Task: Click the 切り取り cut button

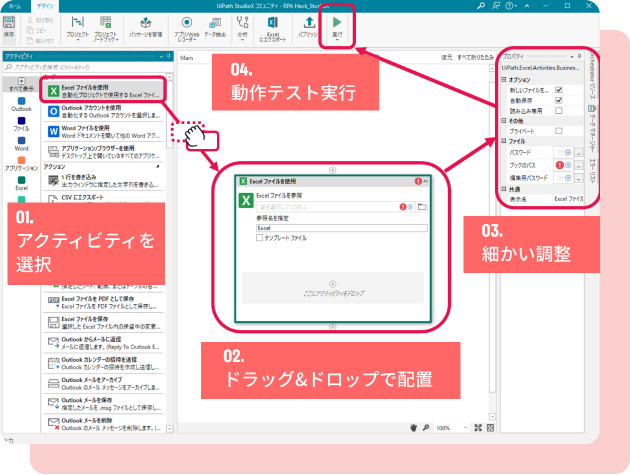Action: tap(40, 20)
